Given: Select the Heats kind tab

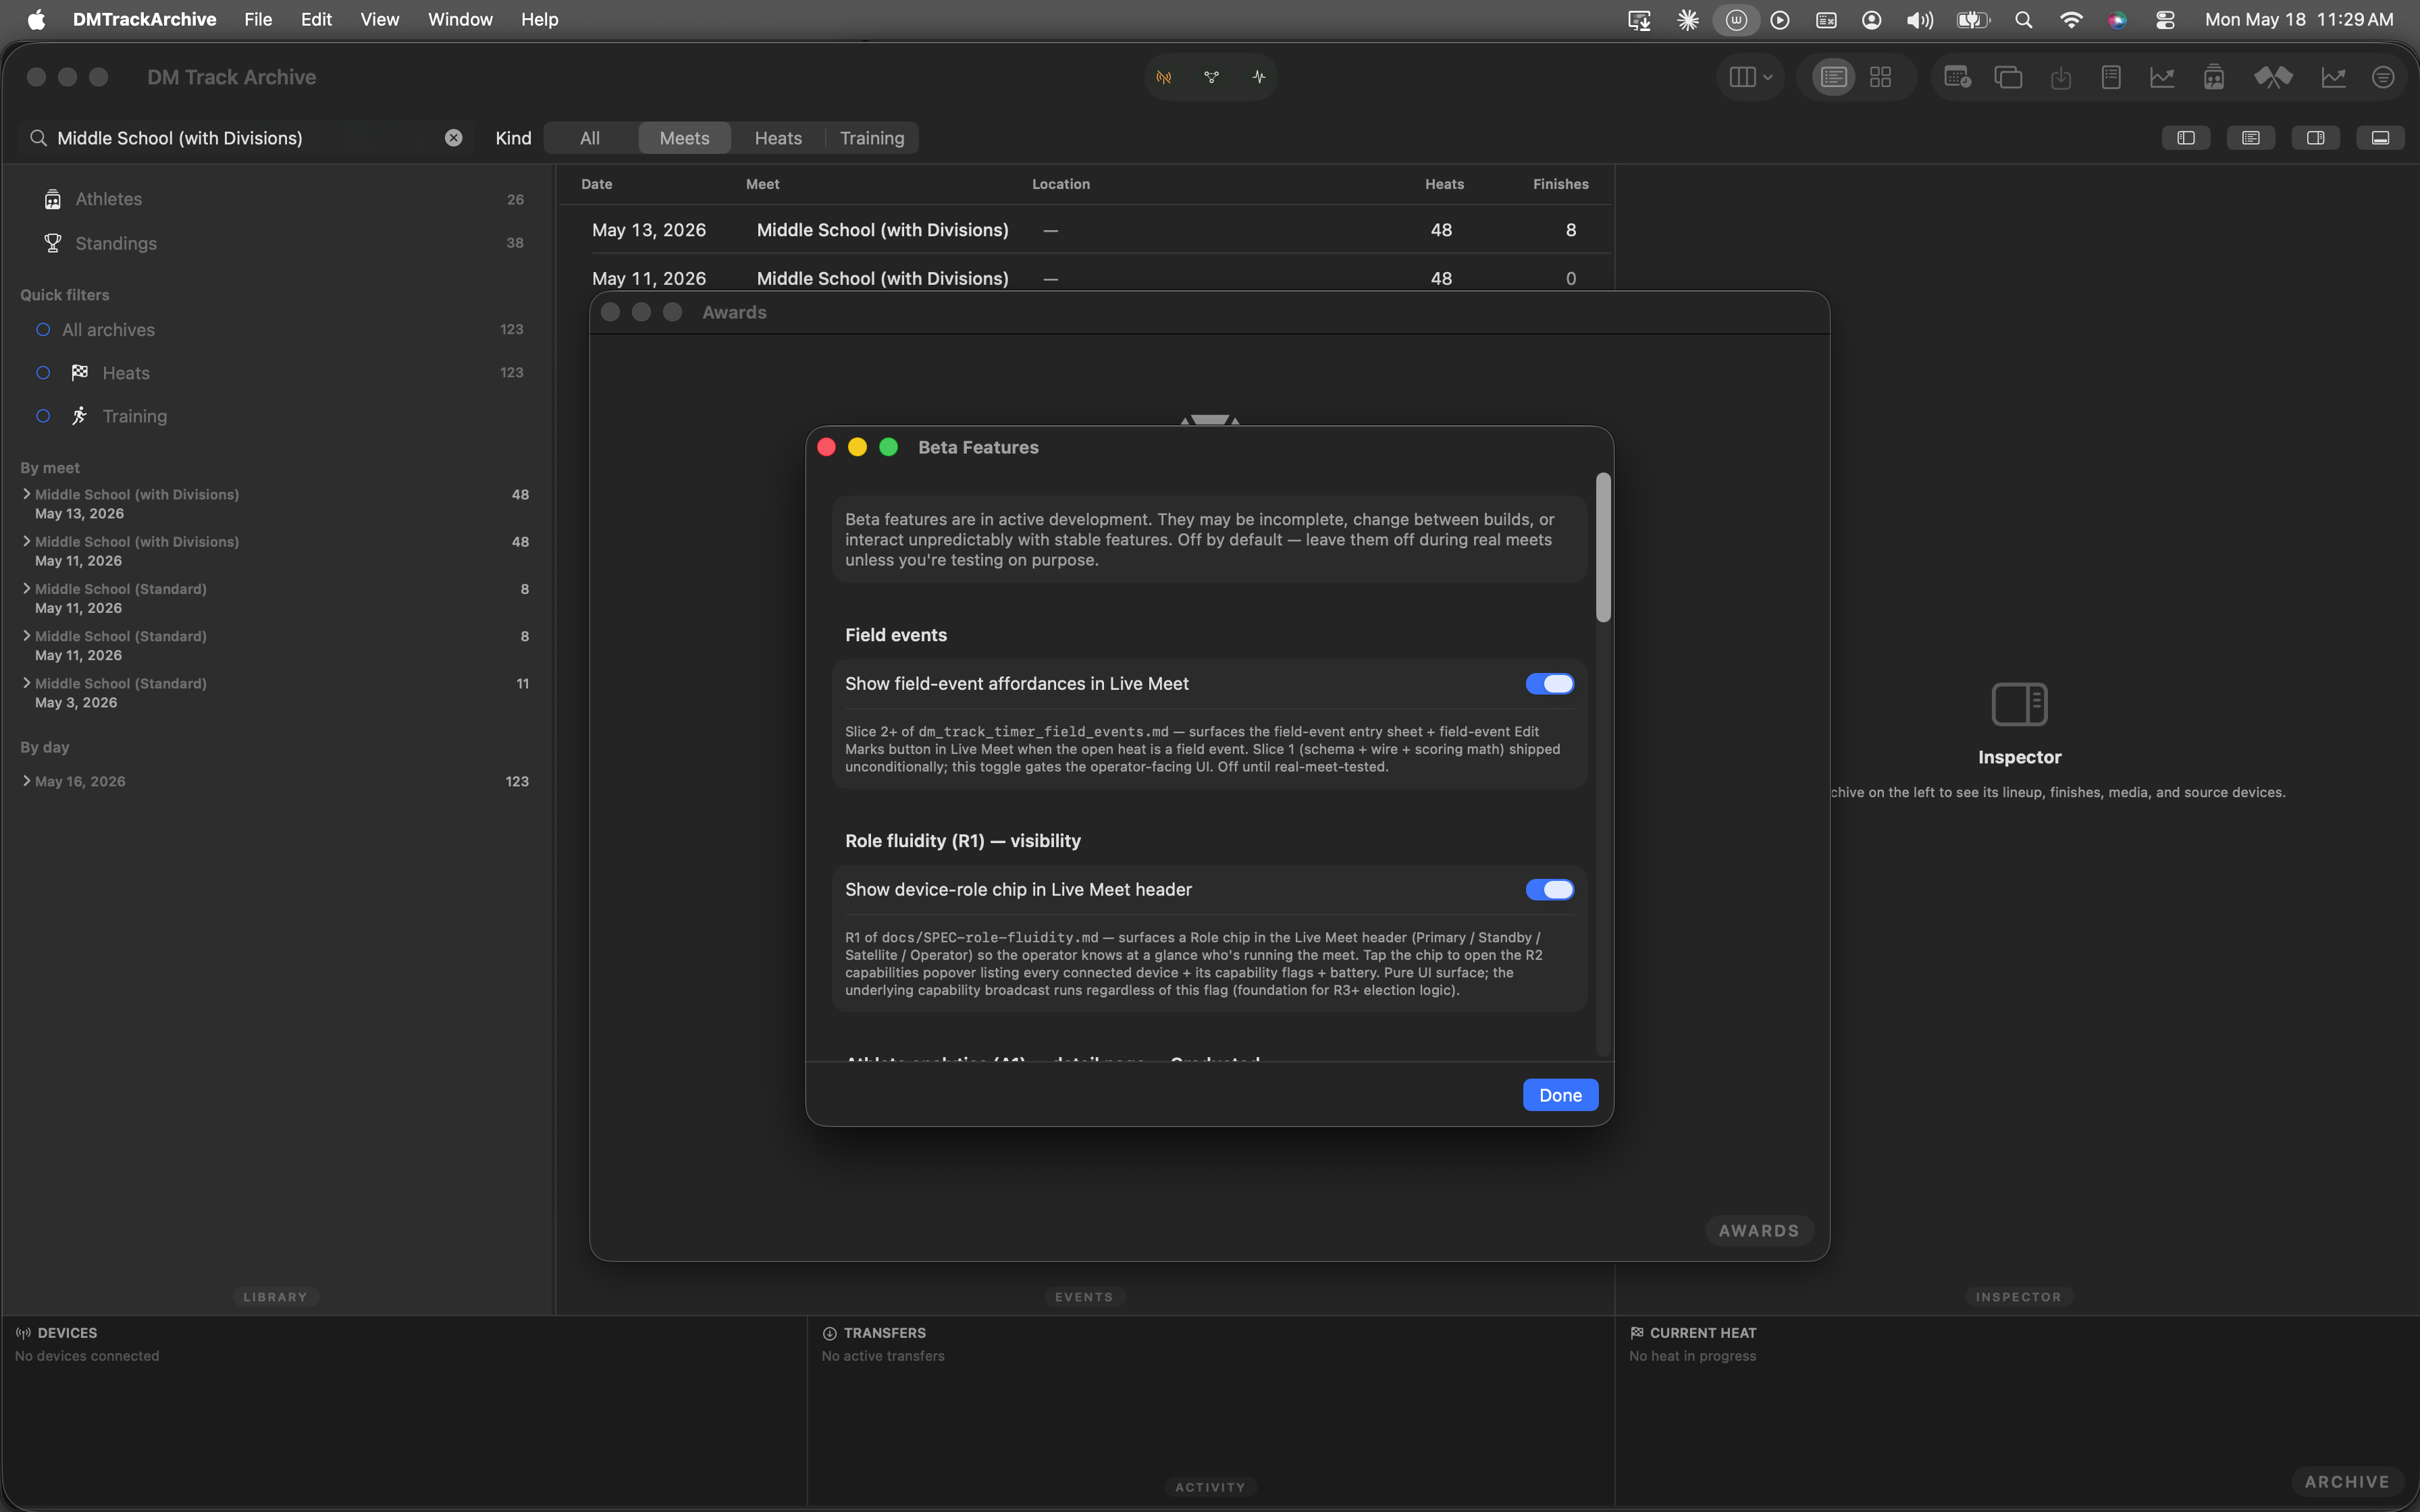Looking at the screenshot, I should pos(778,138).
